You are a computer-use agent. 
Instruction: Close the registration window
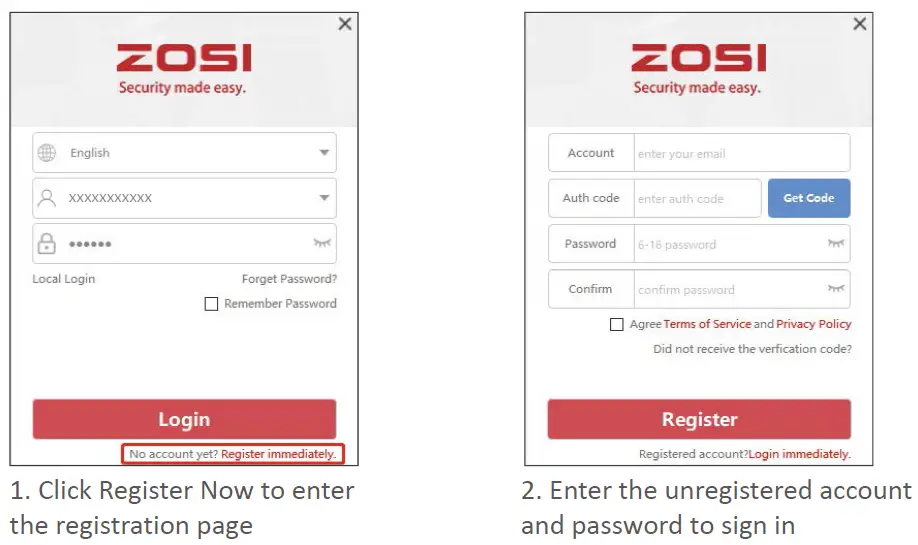[859, 24]
